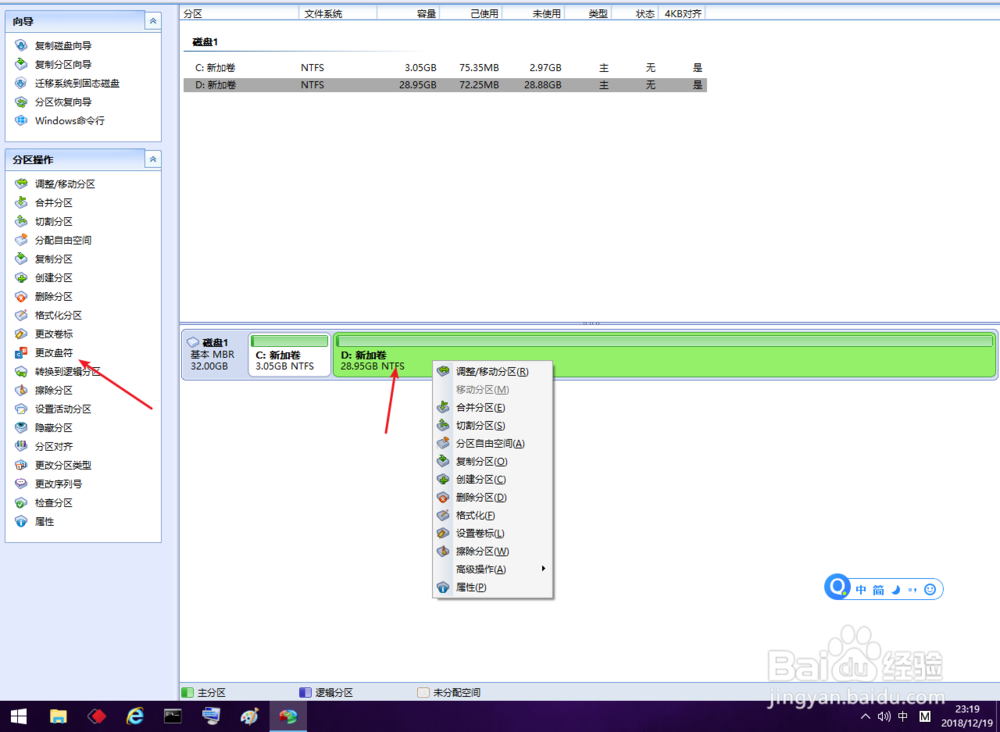Screen dimensions: 1000x732
Task: Click the Windows命令行 icon
Action: point(21,120)
